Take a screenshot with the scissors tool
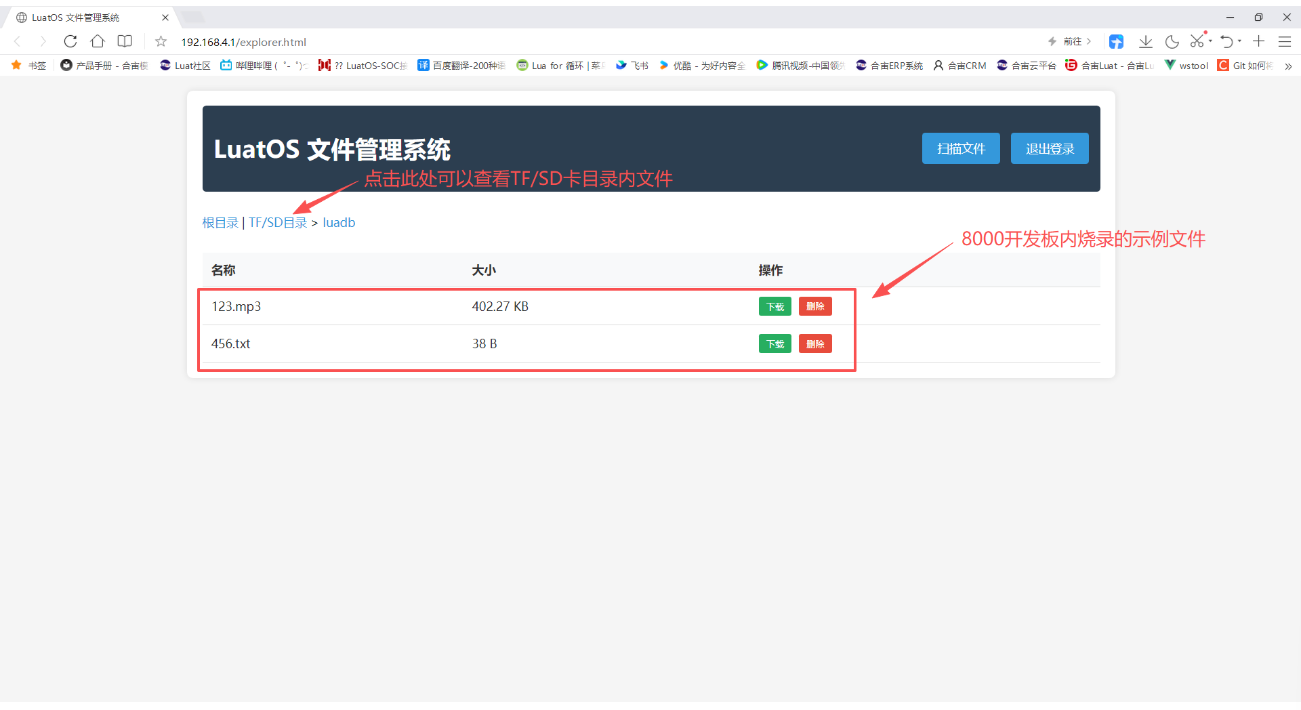Viewport: 1301px width, 710px height. point(1197,41)
